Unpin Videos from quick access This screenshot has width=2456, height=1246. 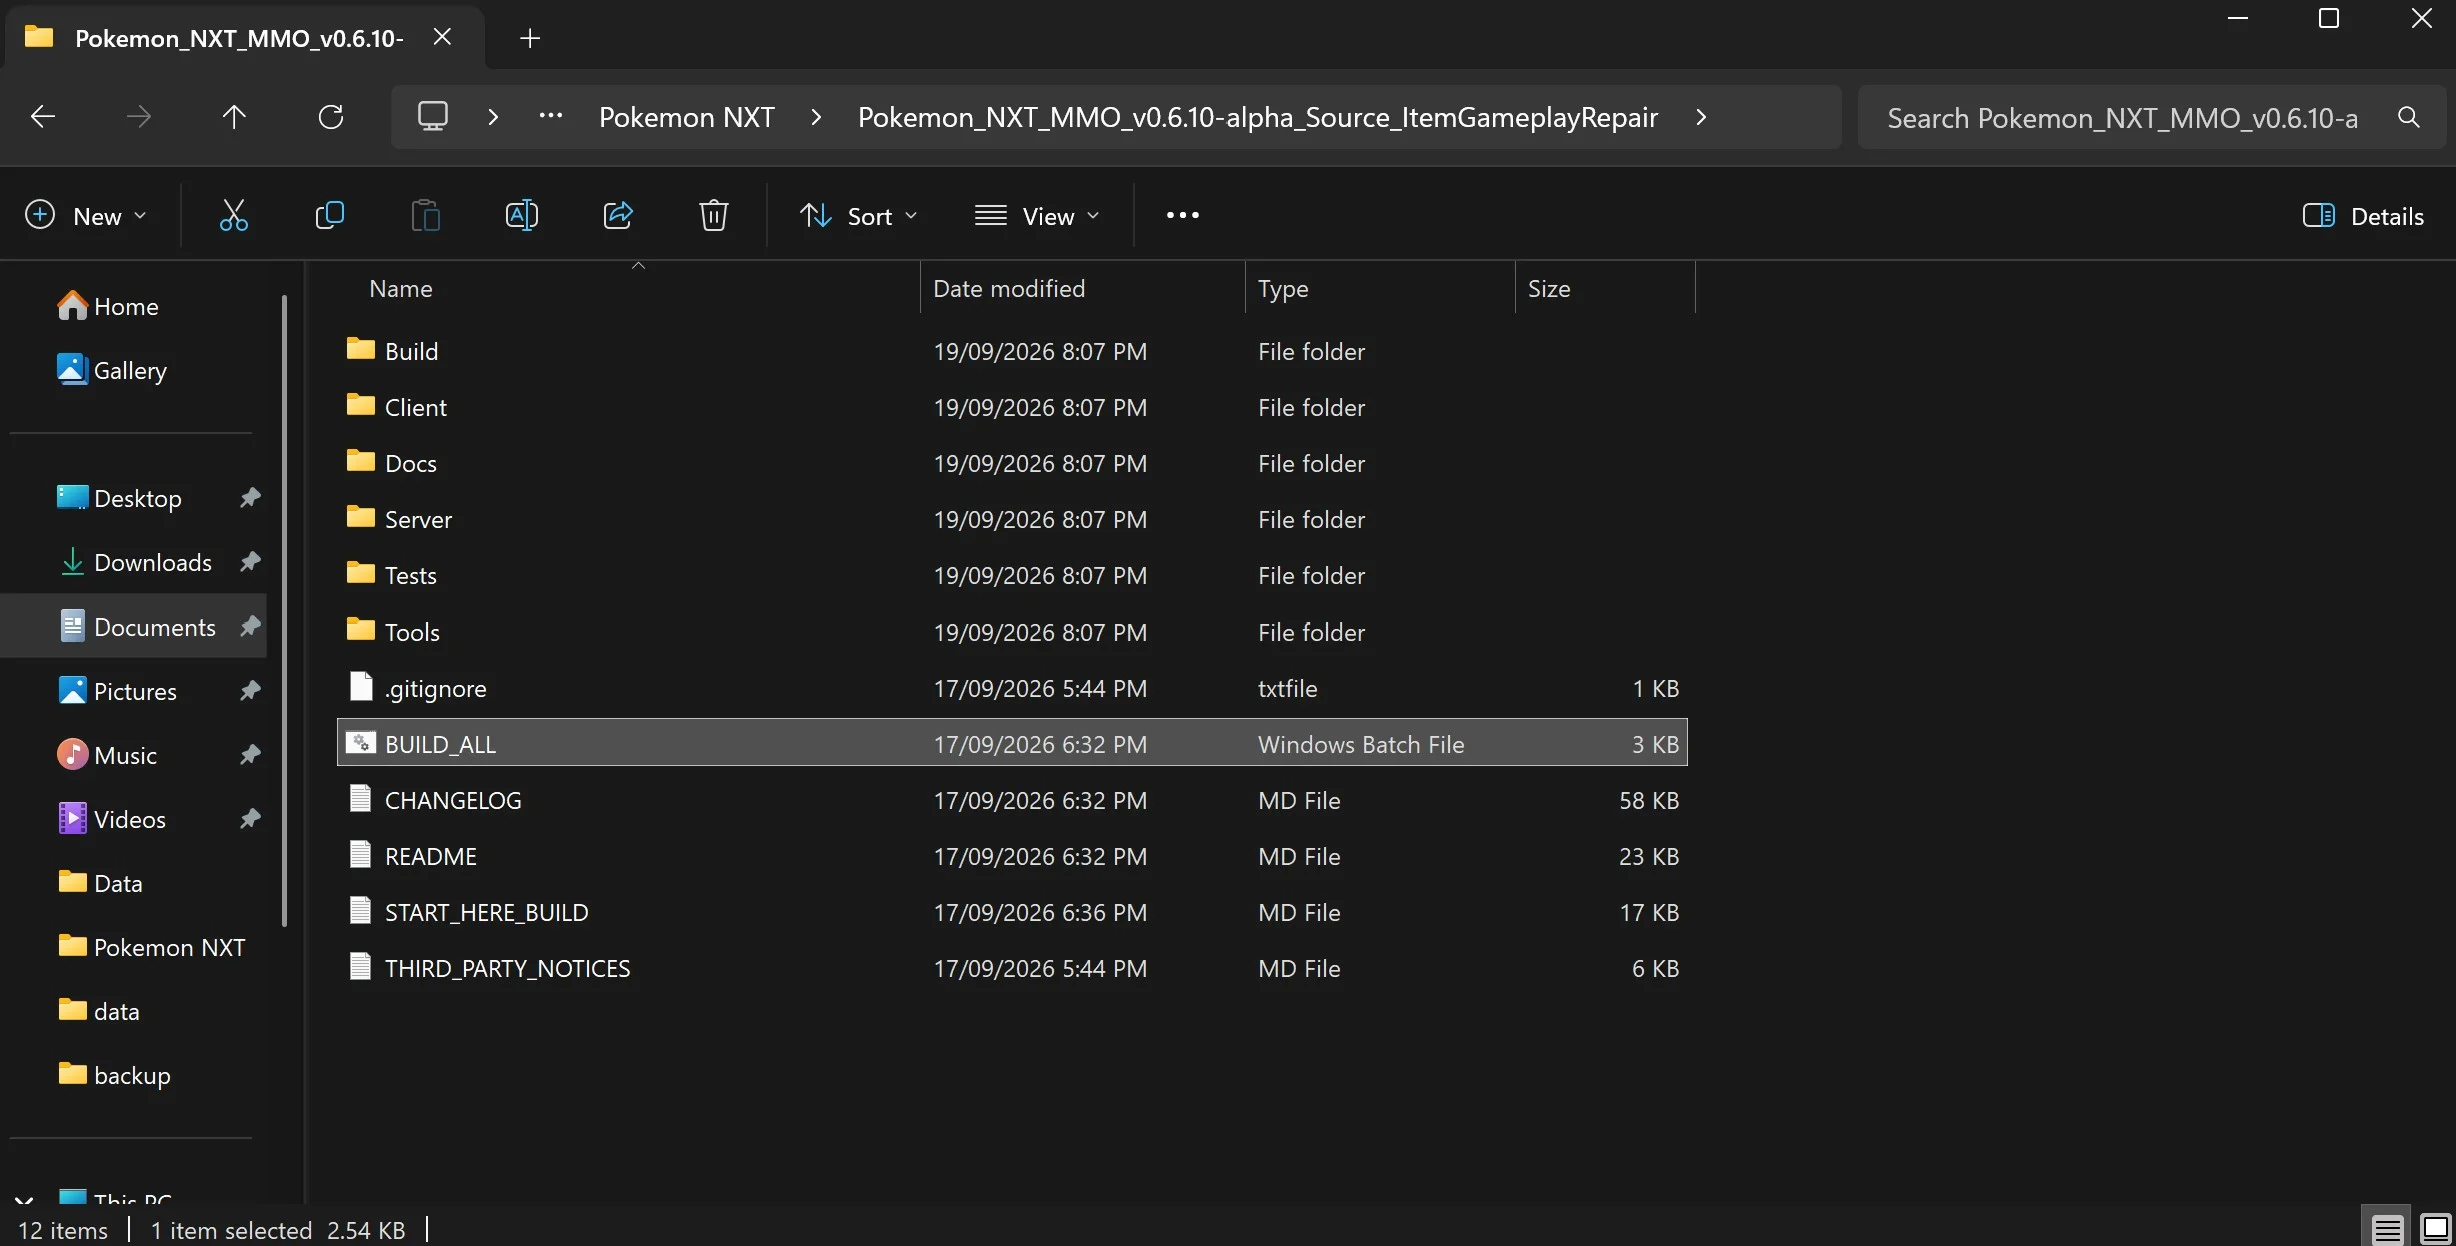(x=250, y=818)
